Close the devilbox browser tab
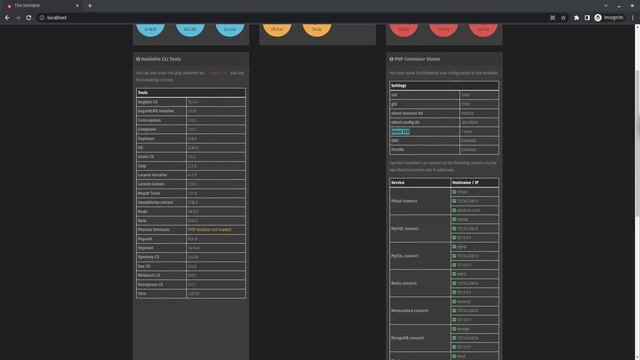The height and width of the screenshot is (360, 640). pyautogui.click(x=78, y=6)
